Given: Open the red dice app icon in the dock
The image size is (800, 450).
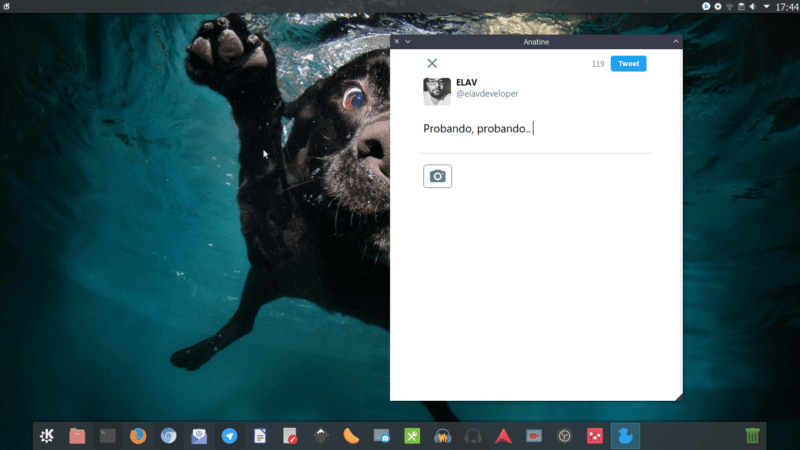Looking at the screenshot, I should [x=595, y=436].
